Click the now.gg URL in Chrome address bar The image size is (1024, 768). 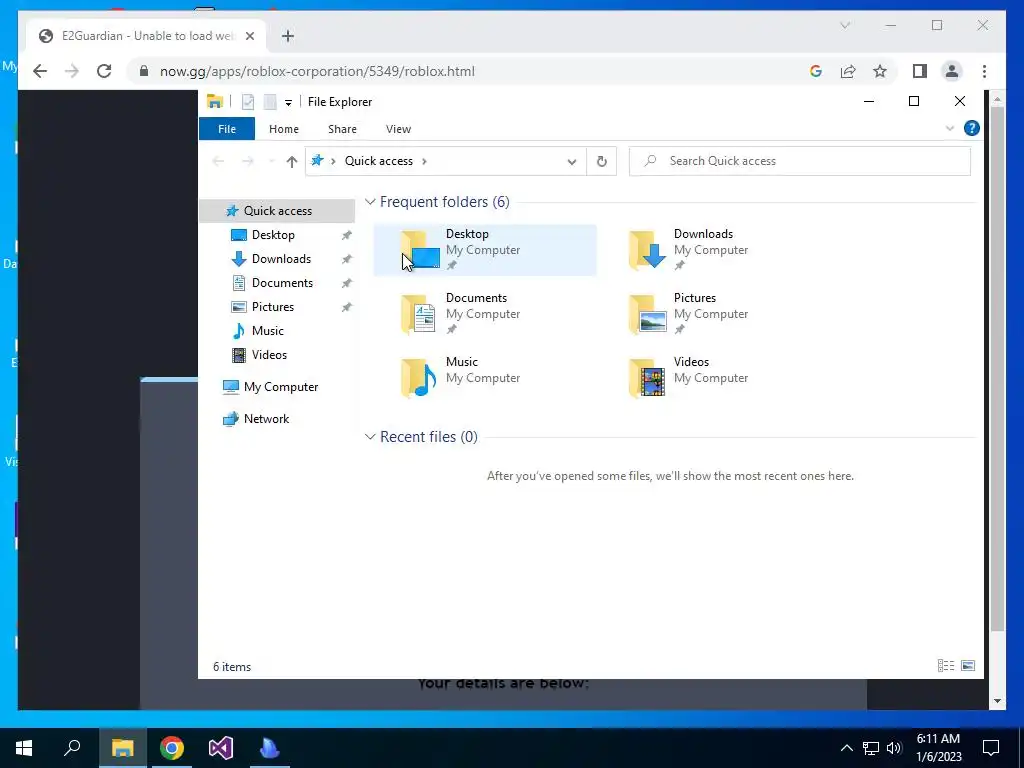click(x=317, y=71)
